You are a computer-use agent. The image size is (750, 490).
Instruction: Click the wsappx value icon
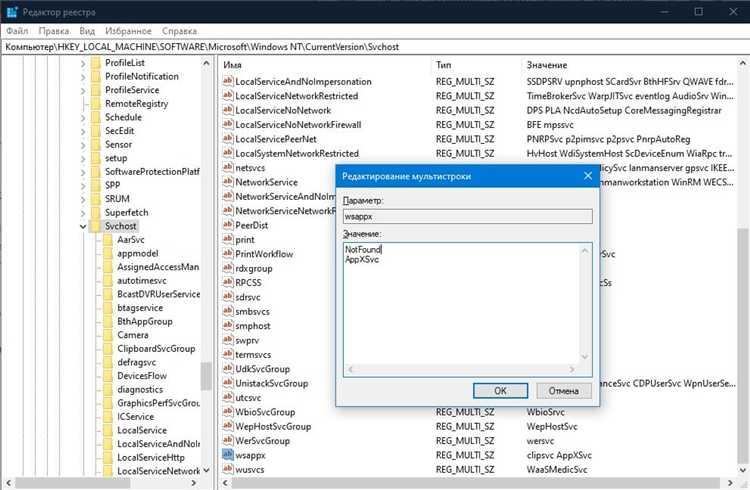(228, 455)
